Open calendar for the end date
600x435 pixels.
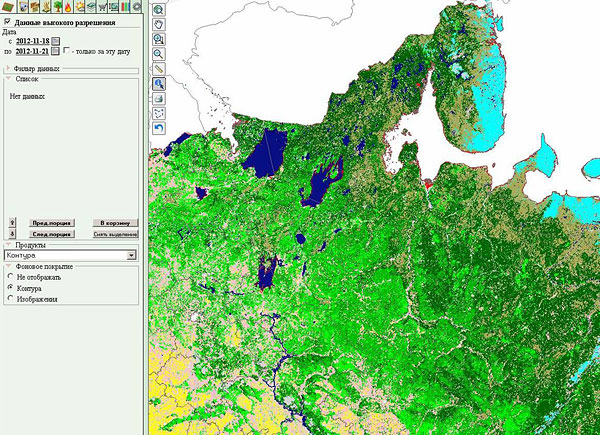tap(56, 50)
